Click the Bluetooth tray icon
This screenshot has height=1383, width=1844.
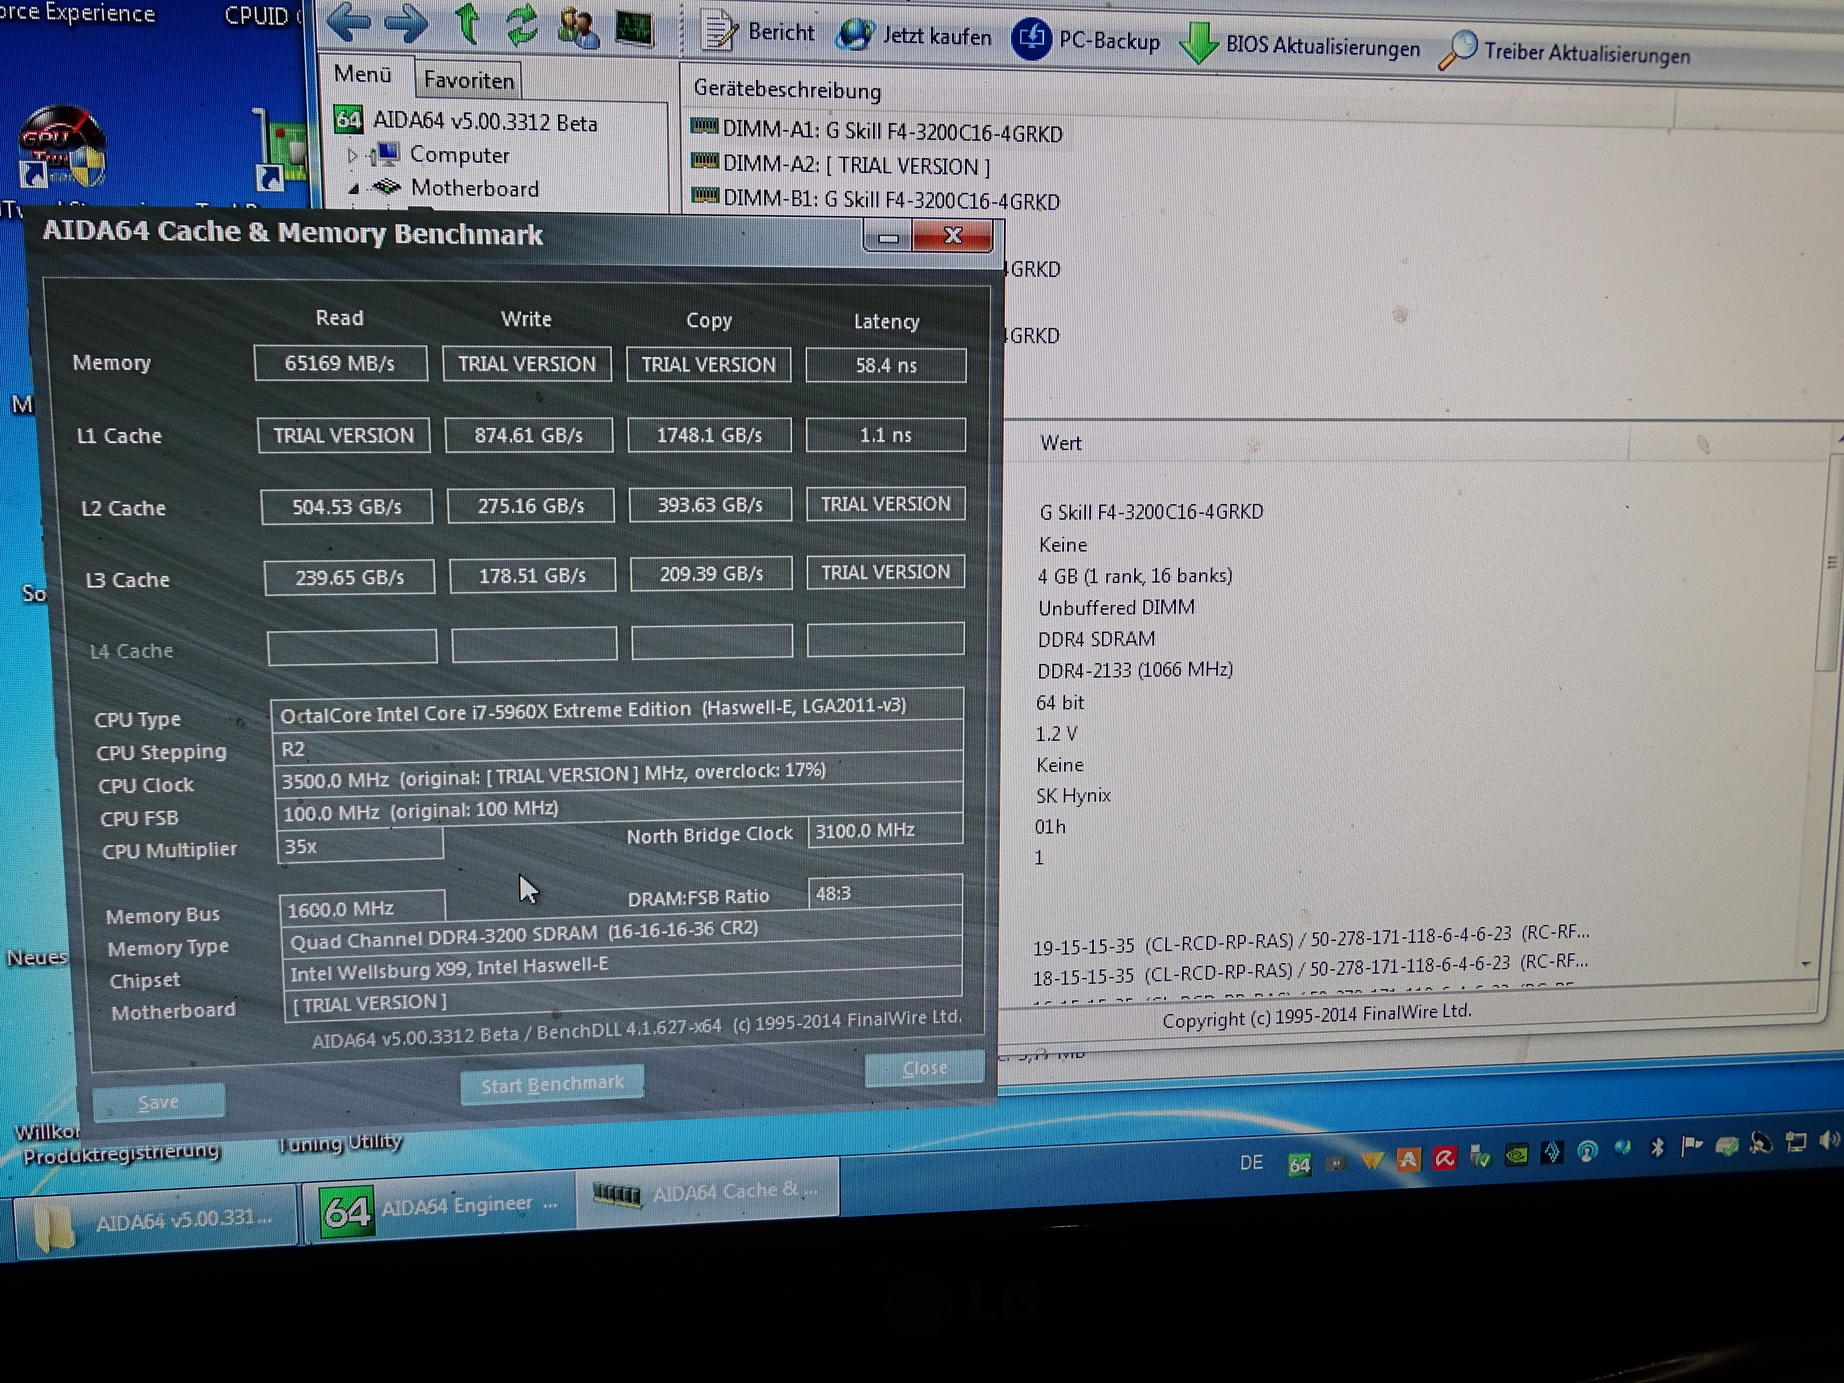coord(1657,1147)
